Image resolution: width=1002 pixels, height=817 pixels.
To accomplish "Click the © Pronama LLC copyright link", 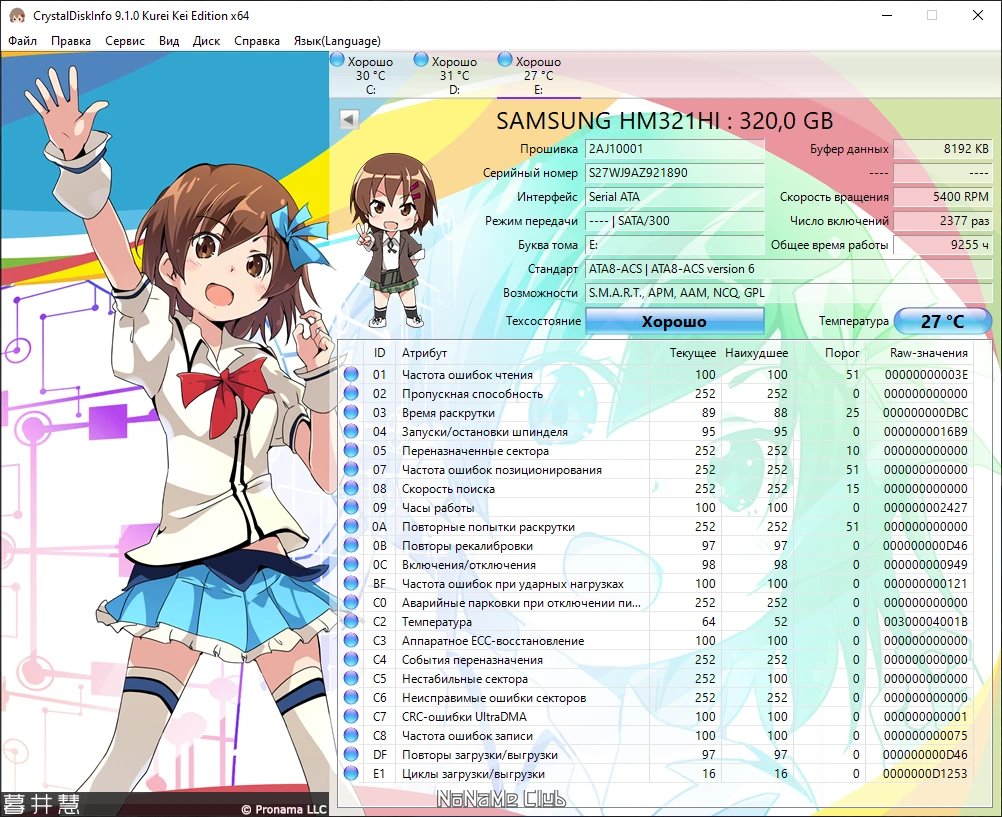I will [284, 809].
